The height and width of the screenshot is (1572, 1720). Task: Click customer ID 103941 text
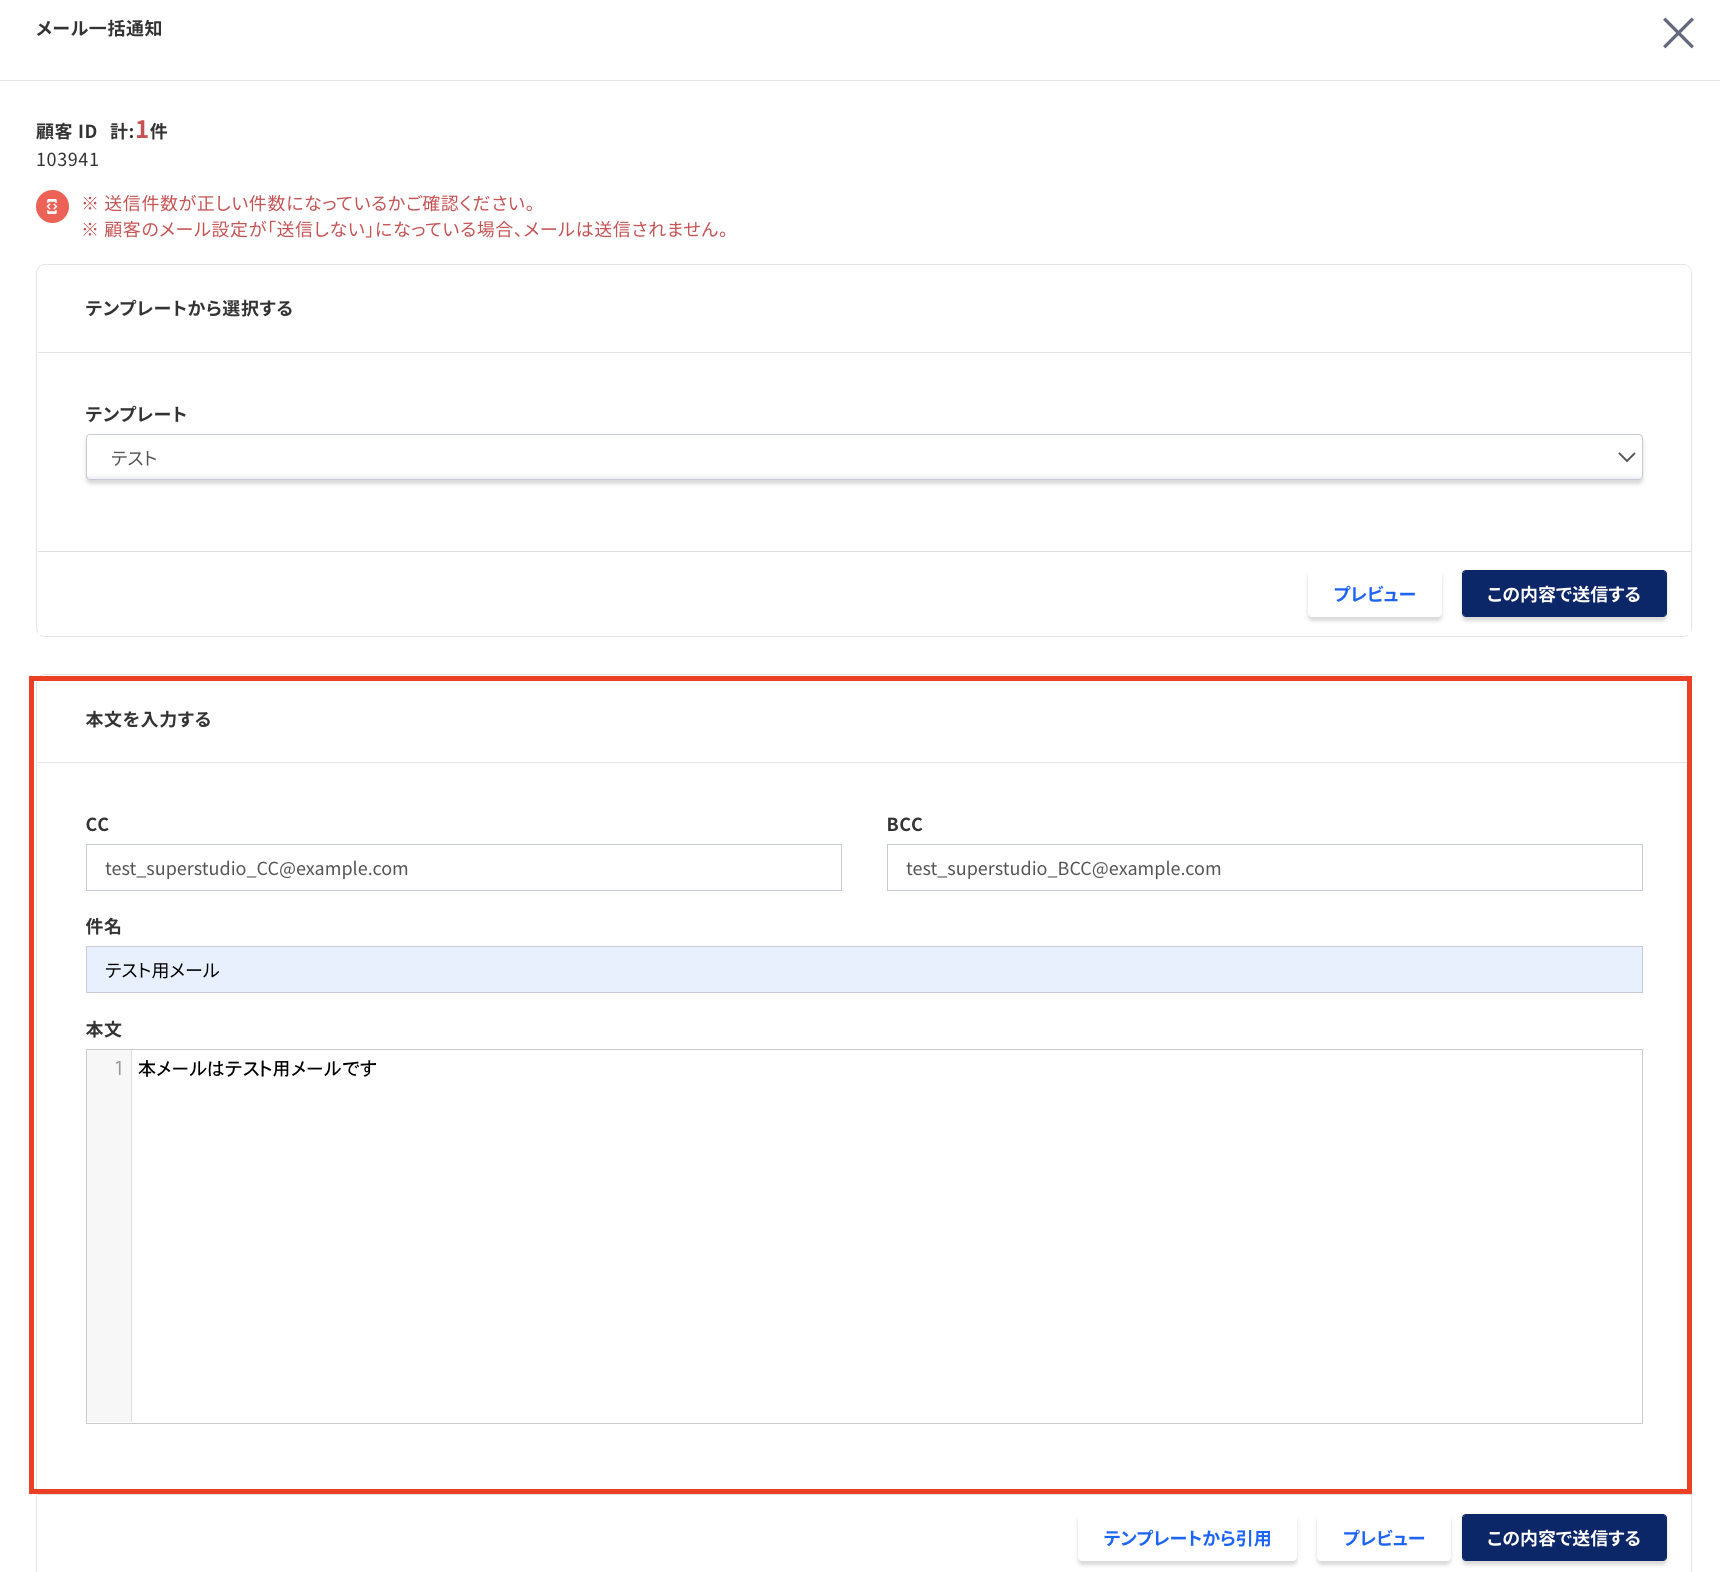pos(67,160)
